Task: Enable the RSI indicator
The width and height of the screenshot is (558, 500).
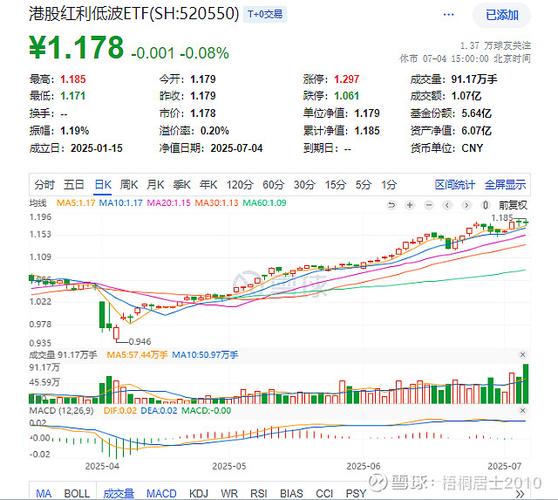Action: point(259,494)
